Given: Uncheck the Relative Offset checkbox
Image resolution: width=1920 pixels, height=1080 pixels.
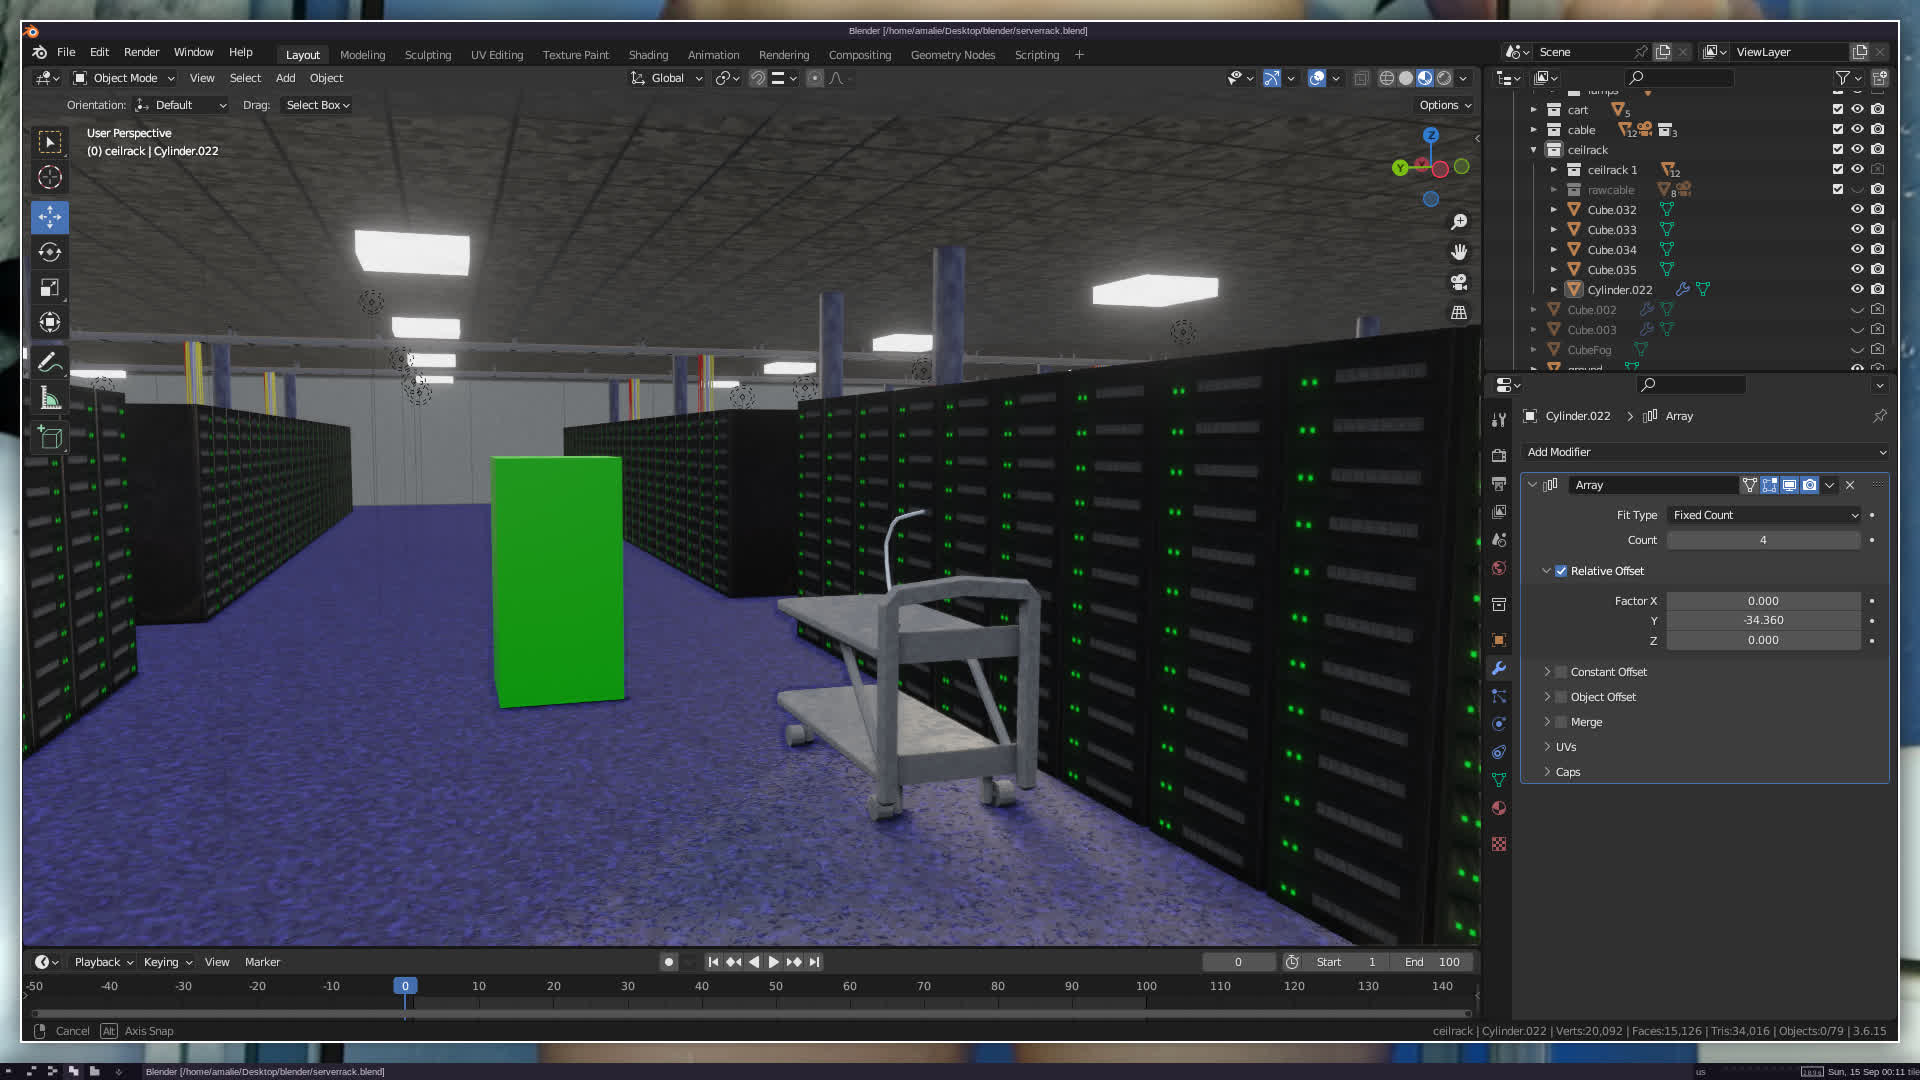Looking at the screenshot, I should [1561, 571].
